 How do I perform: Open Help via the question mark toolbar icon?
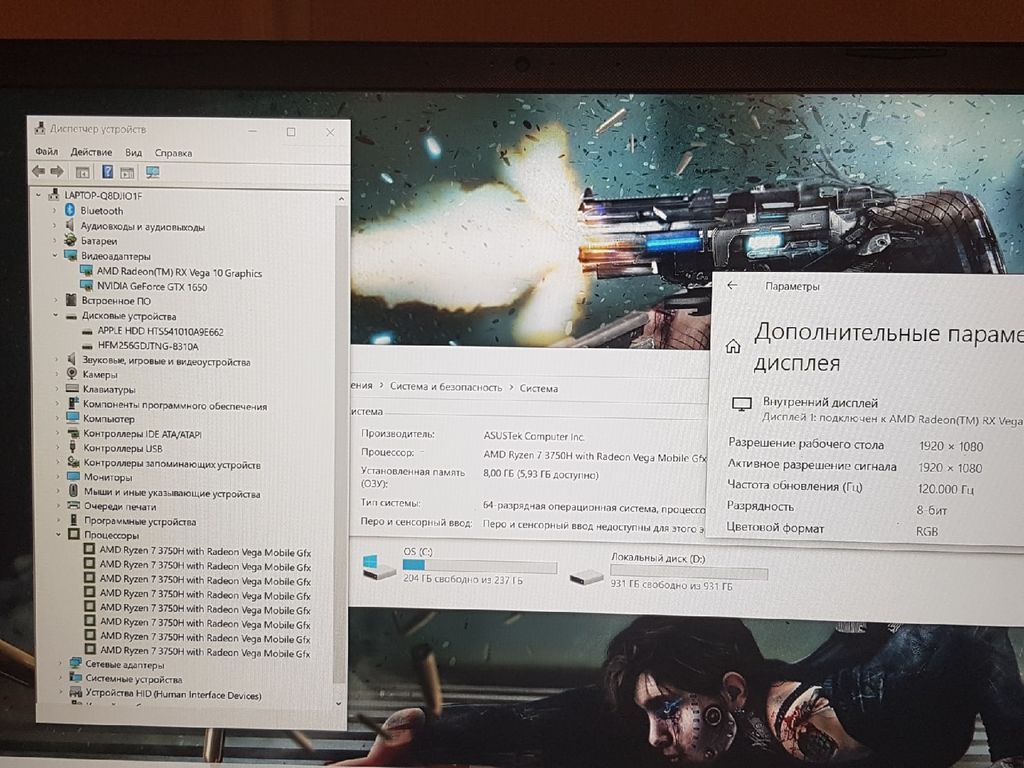[108, 172]
